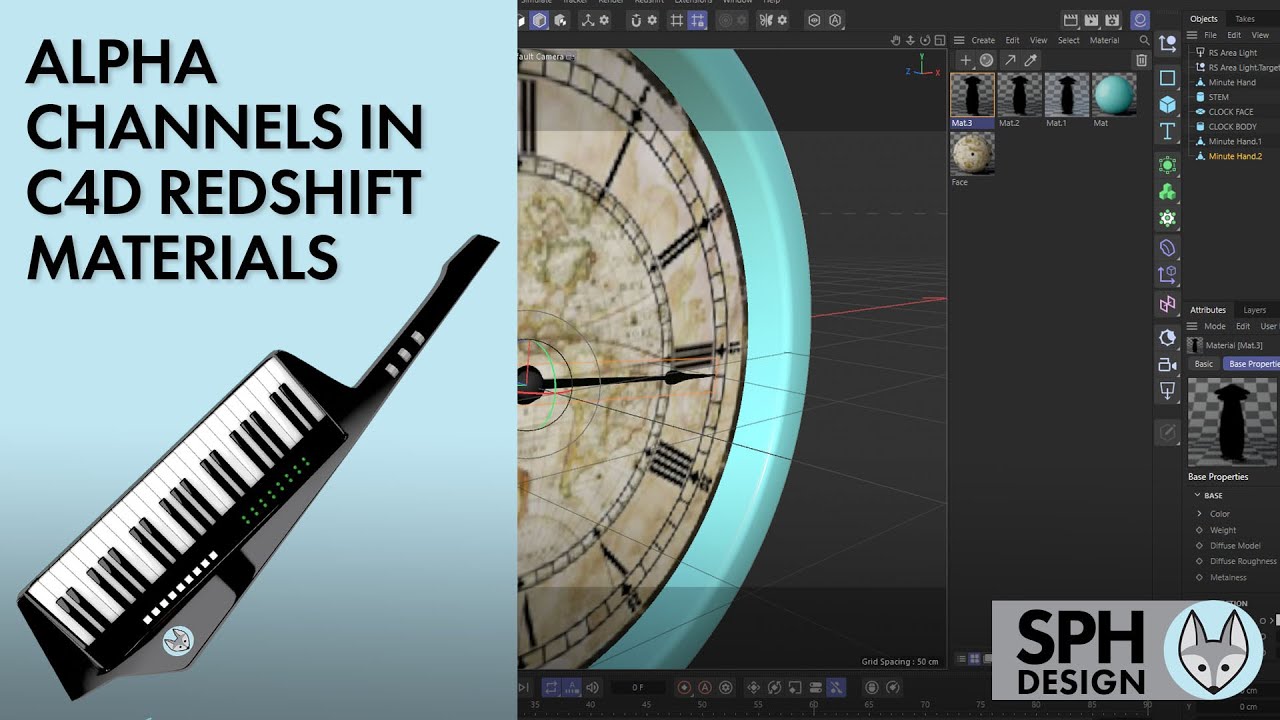Click the purple Redshift circle icon
The width and height of the screenshot is (1280, 720).
click(x=1139, y=20)
